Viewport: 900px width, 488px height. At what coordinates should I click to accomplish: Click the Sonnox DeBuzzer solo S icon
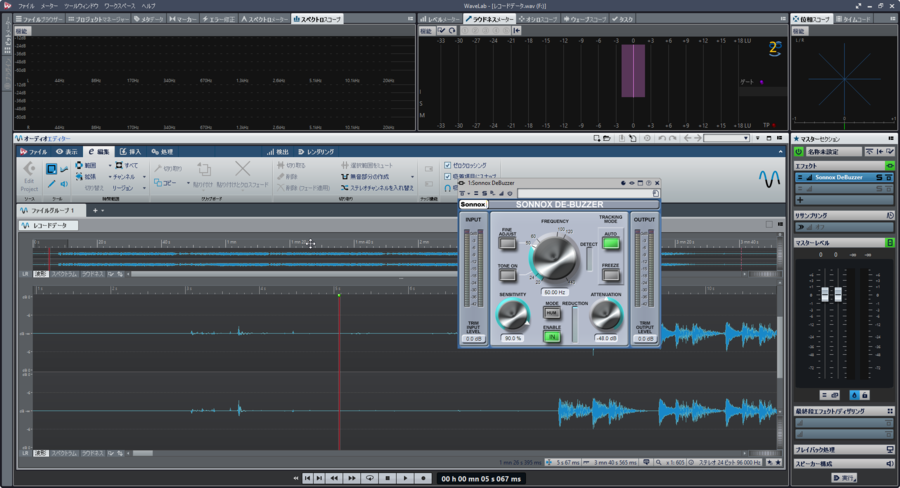click(x=879, y=177)
